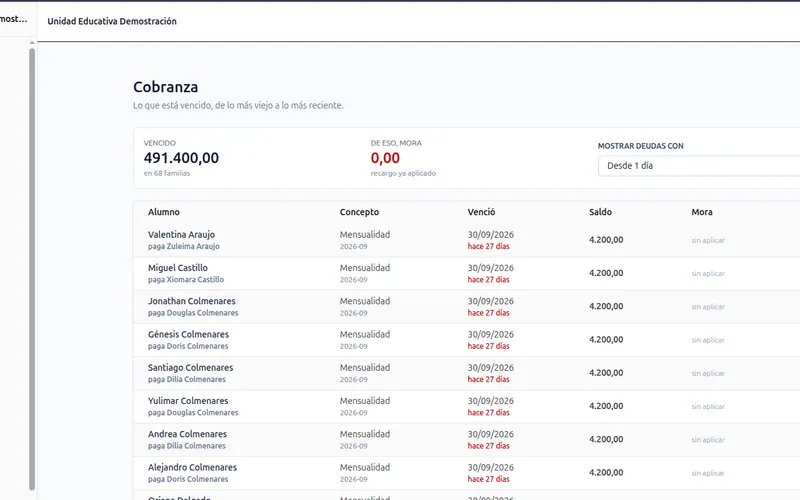Open student Génesis Colmenares' row
The image size is (800, 500).
coord(466,340)
